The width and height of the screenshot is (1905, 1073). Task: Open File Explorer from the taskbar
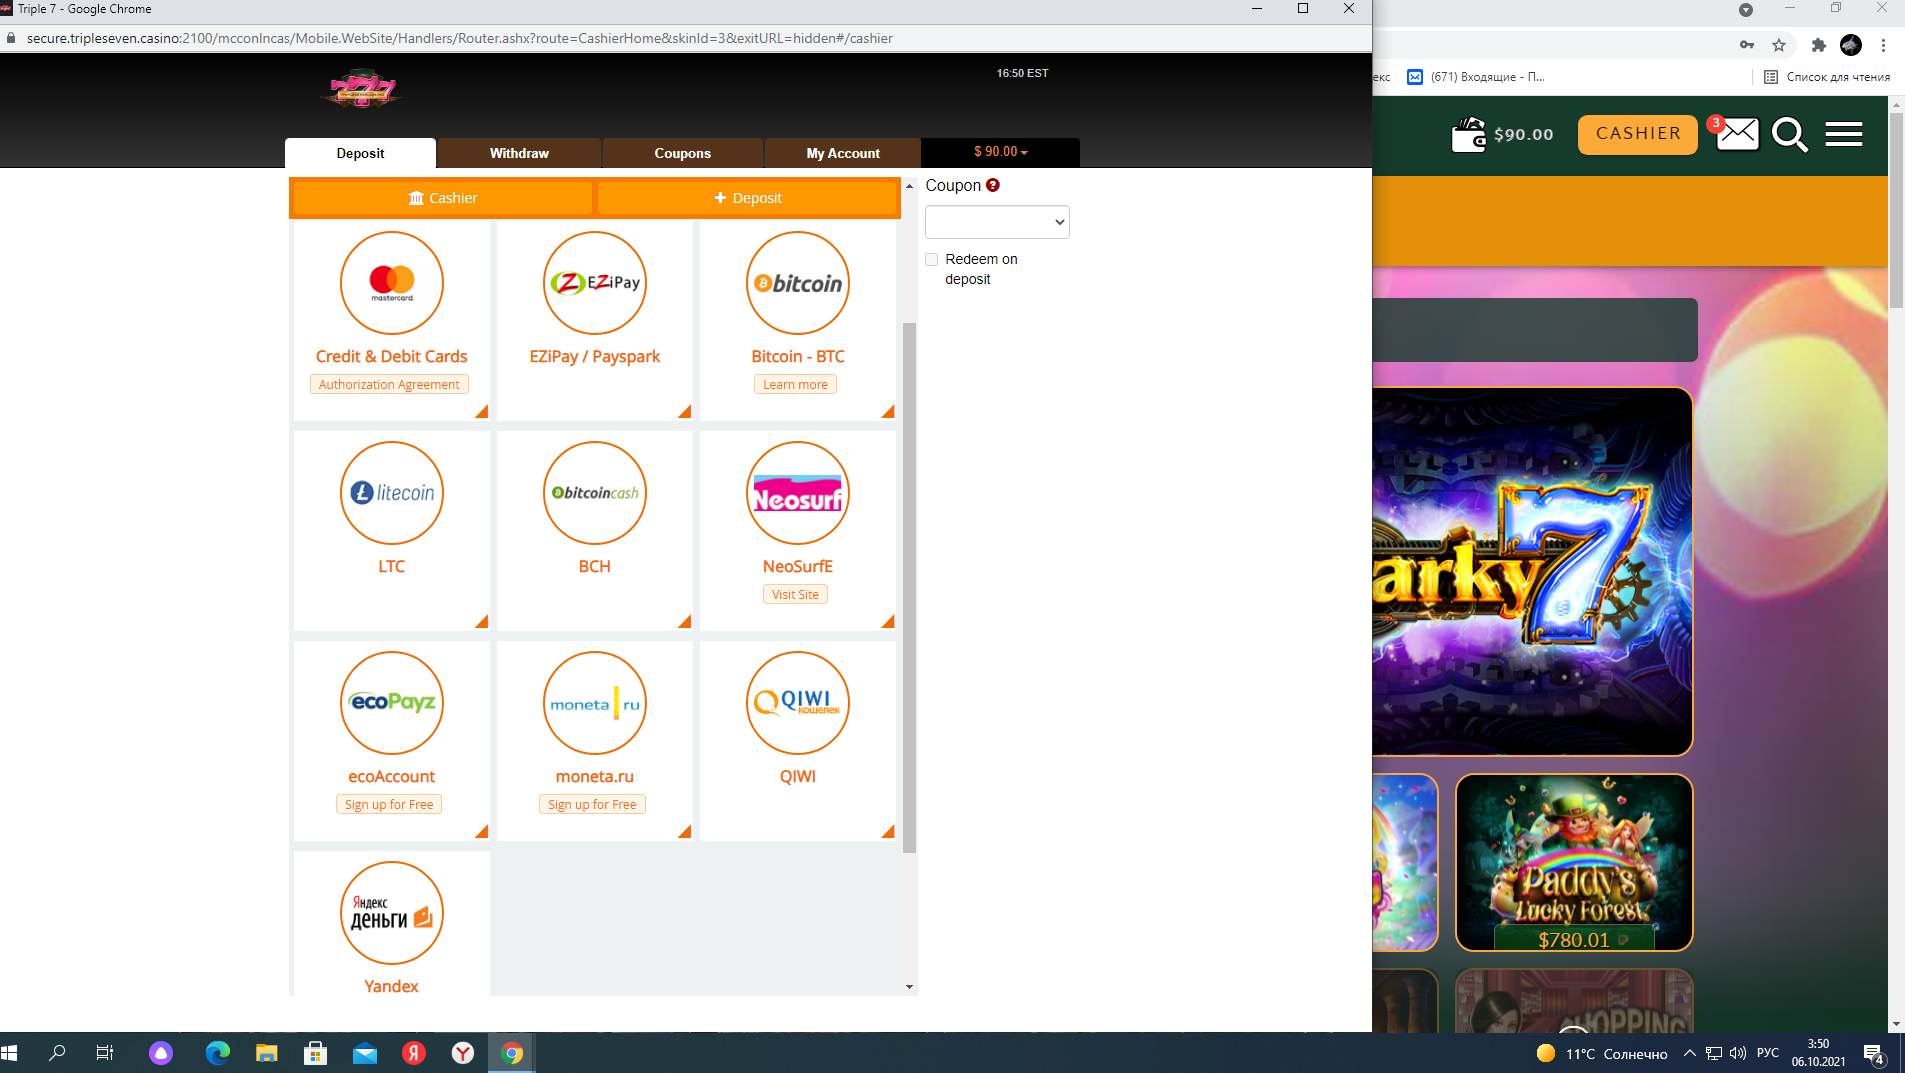click(x=266, y=1053)
